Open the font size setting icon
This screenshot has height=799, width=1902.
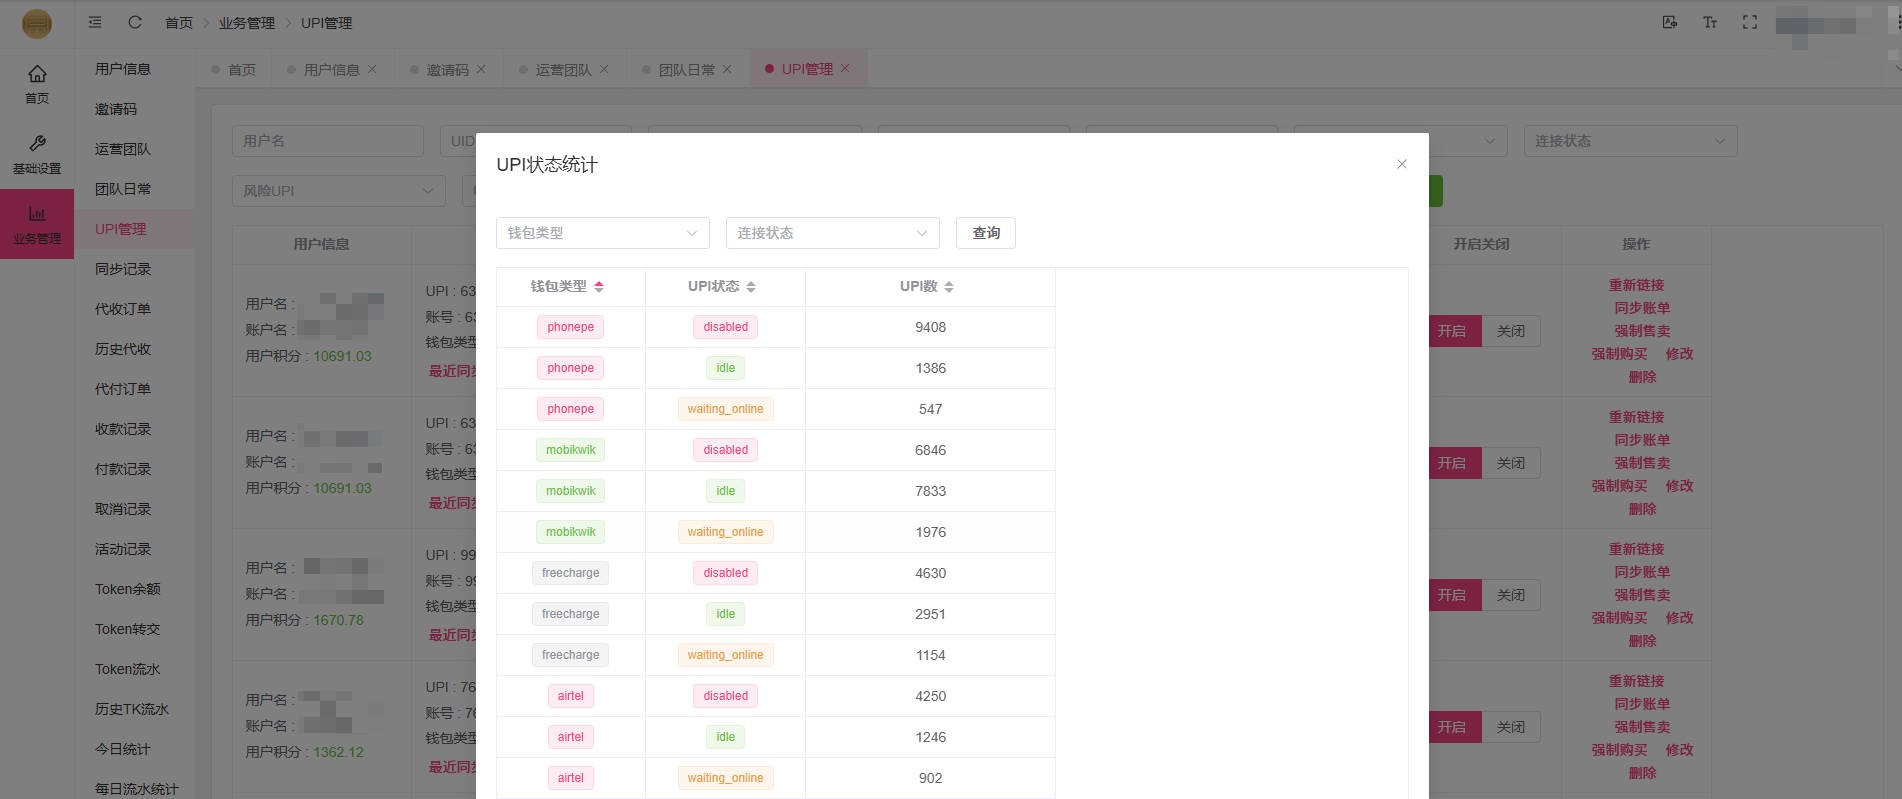pyautogui.click(x=1710, y=22)
